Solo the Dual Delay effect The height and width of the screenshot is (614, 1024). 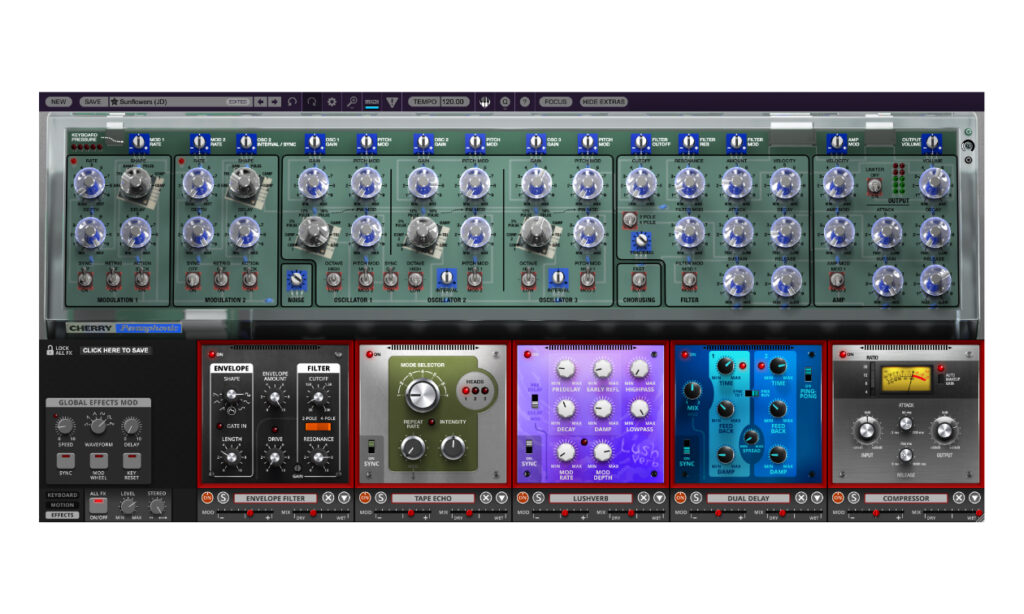point(696,498)
